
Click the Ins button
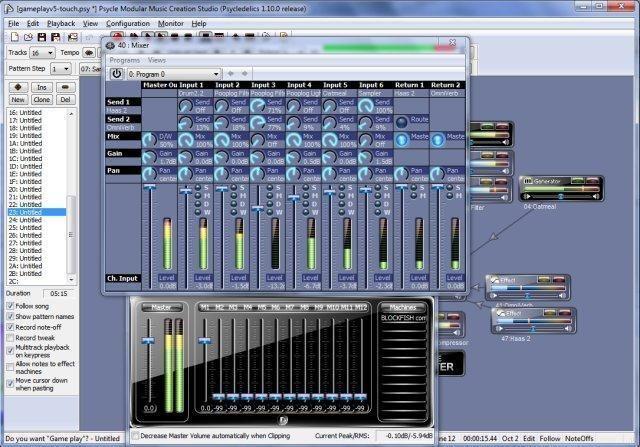(x=42, y=87)
